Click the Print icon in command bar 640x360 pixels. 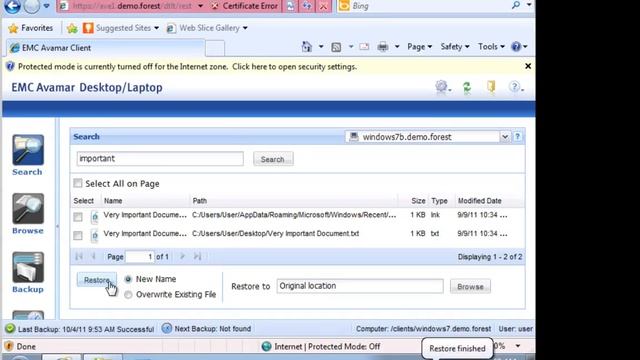(x=383, y=47)
